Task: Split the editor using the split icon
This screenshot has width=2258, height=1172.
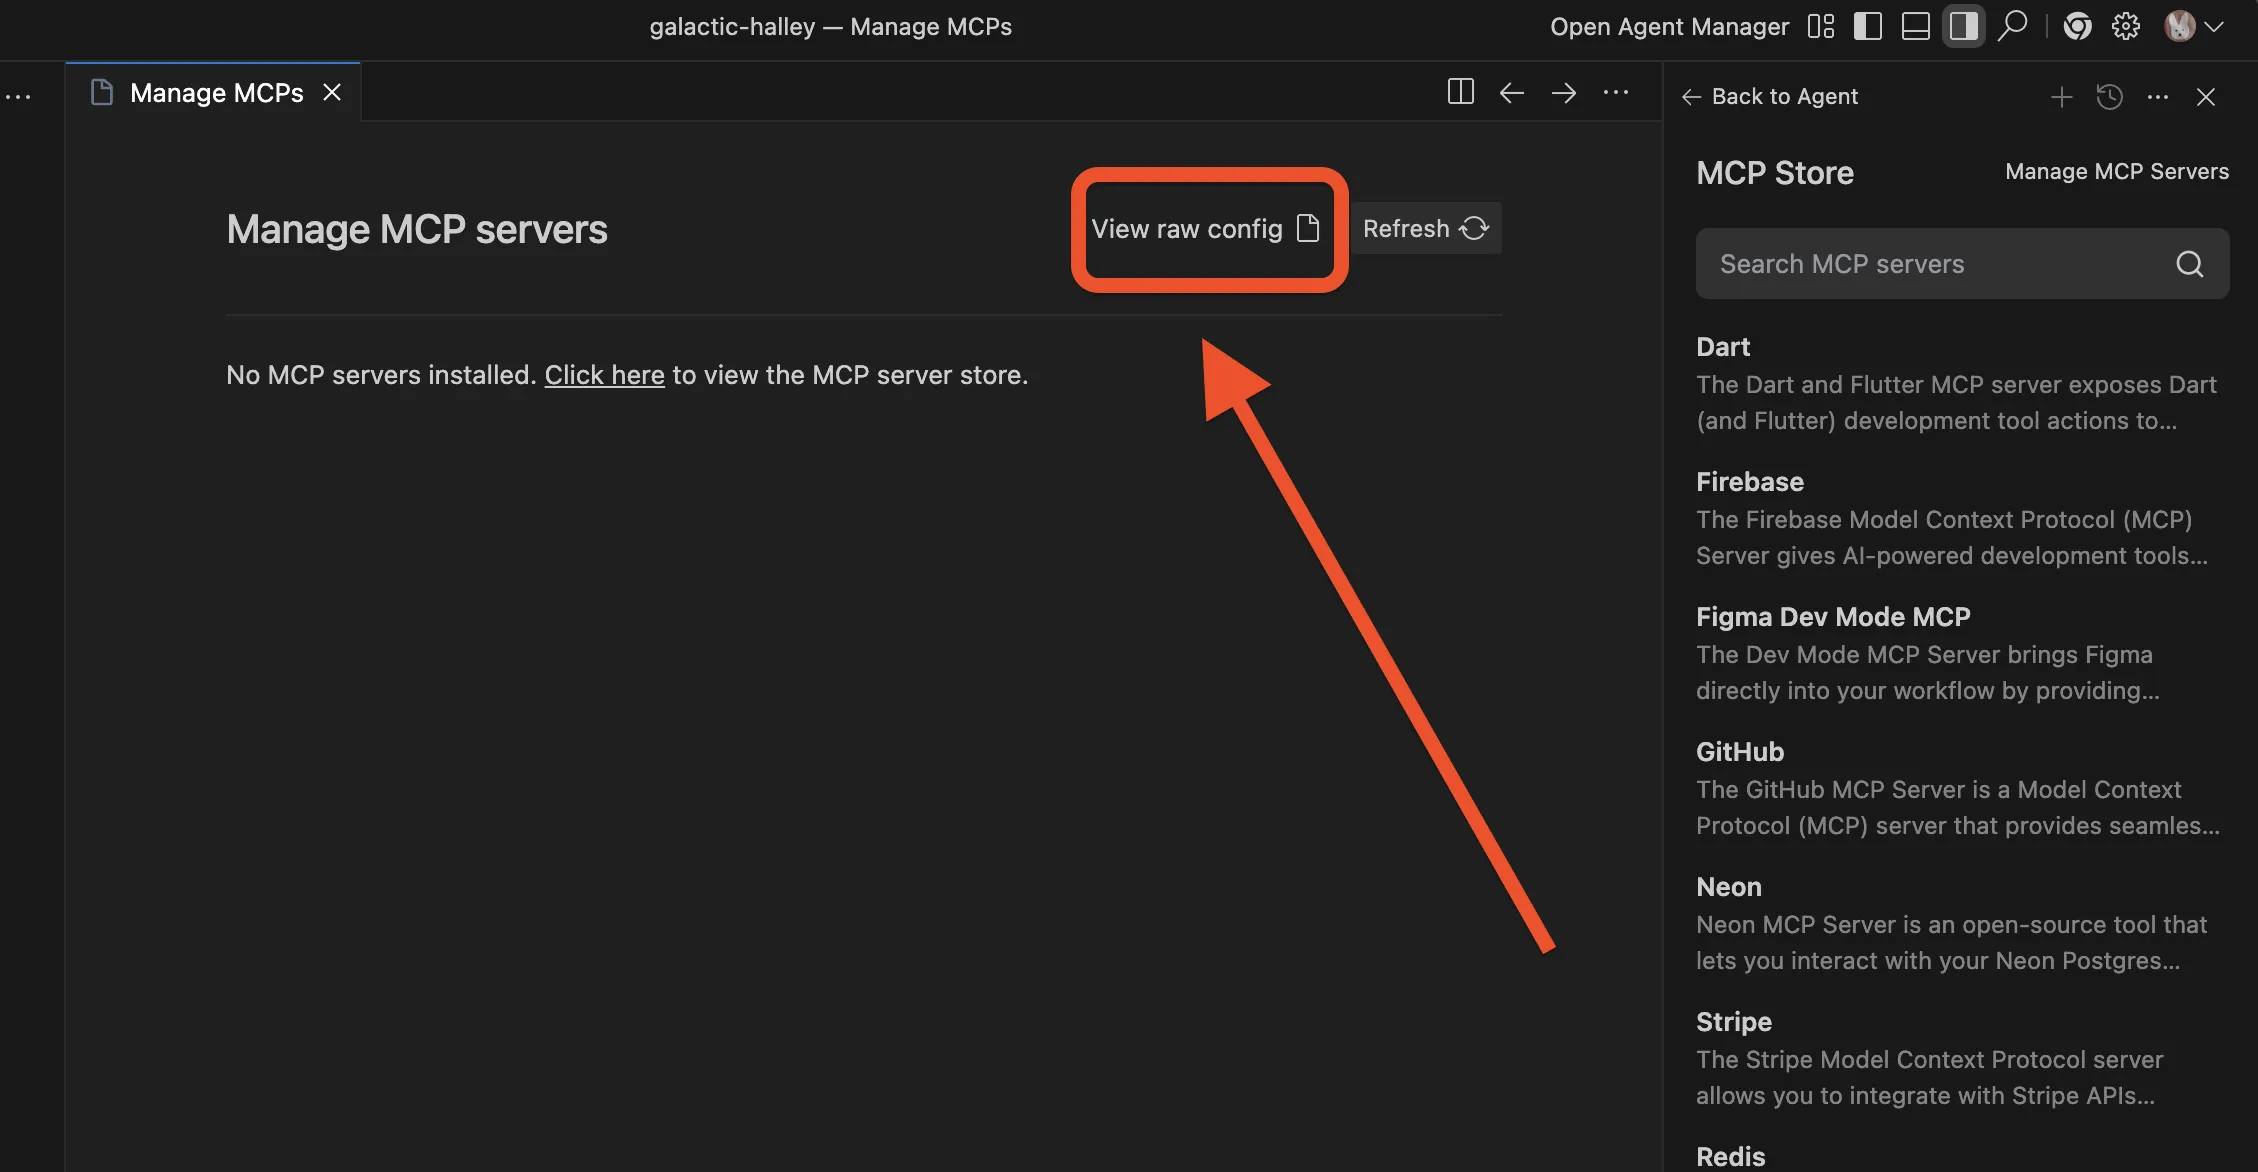Action: tap(1460, 92)
